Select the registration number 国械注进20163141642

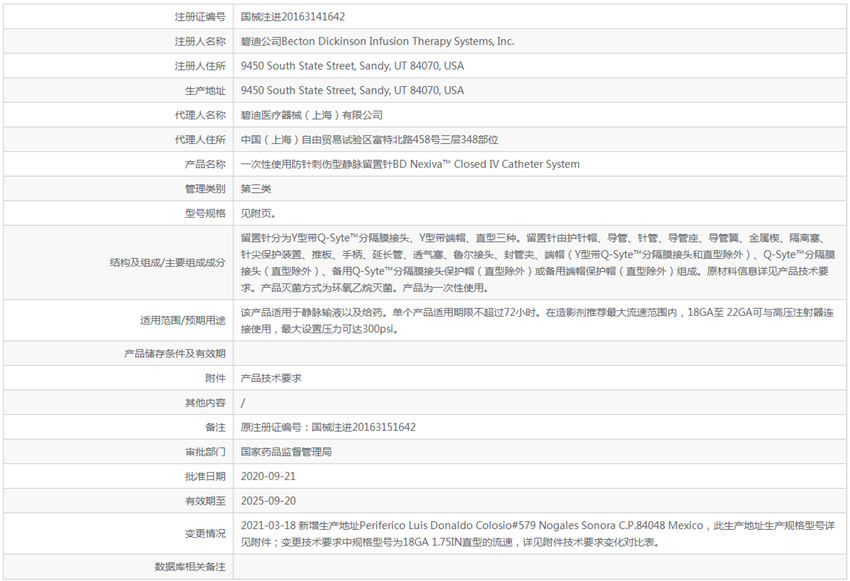pyautogui.click(x=293, y=17)
